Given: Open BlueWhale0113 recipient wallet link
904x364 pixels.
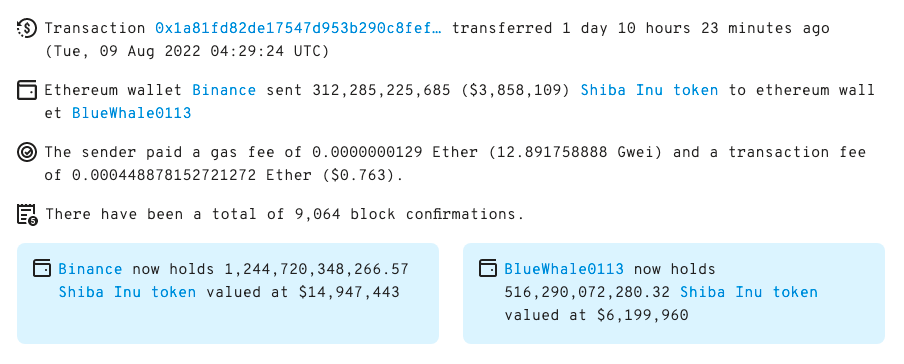Looking at the screenshot, I should click(x=131, y=114).
